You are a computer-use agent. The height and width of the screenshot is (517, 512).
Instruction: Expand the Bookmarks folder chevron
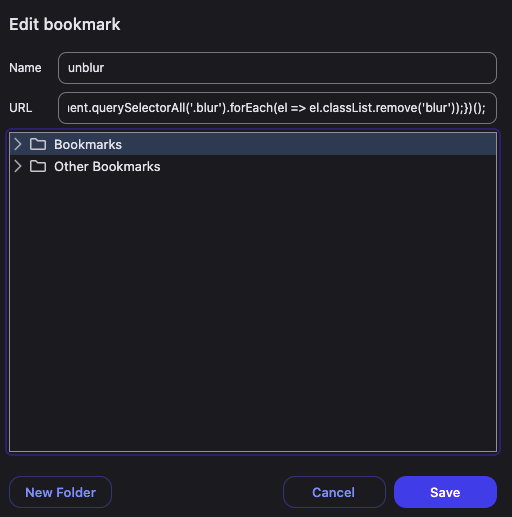(18, 144)
